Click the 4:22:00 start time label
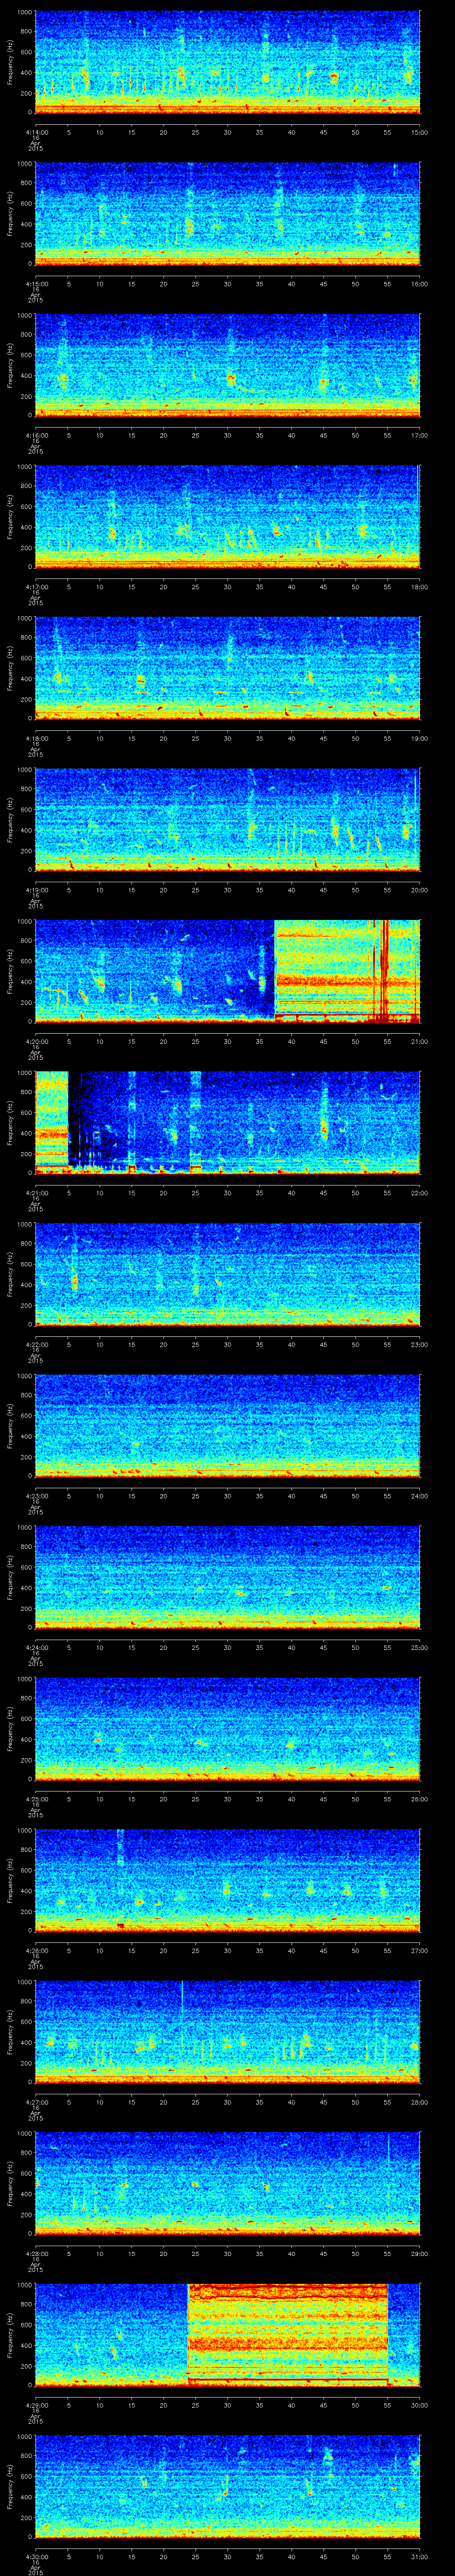 36,1344
